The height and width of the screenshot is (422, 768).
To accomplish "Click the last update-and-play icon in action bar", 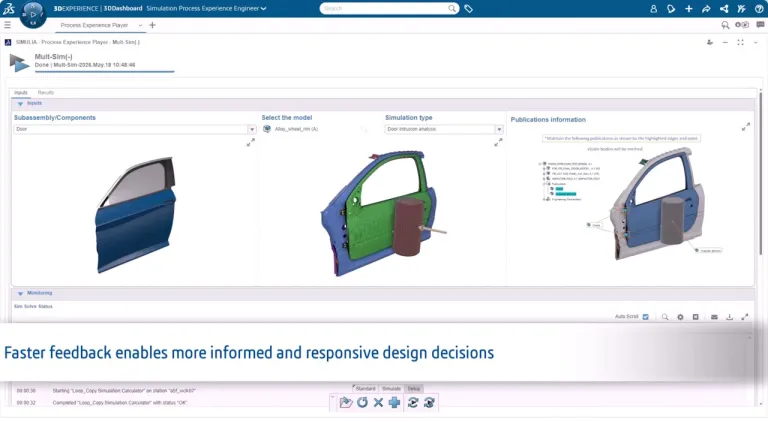I will (x=429, y=402).
